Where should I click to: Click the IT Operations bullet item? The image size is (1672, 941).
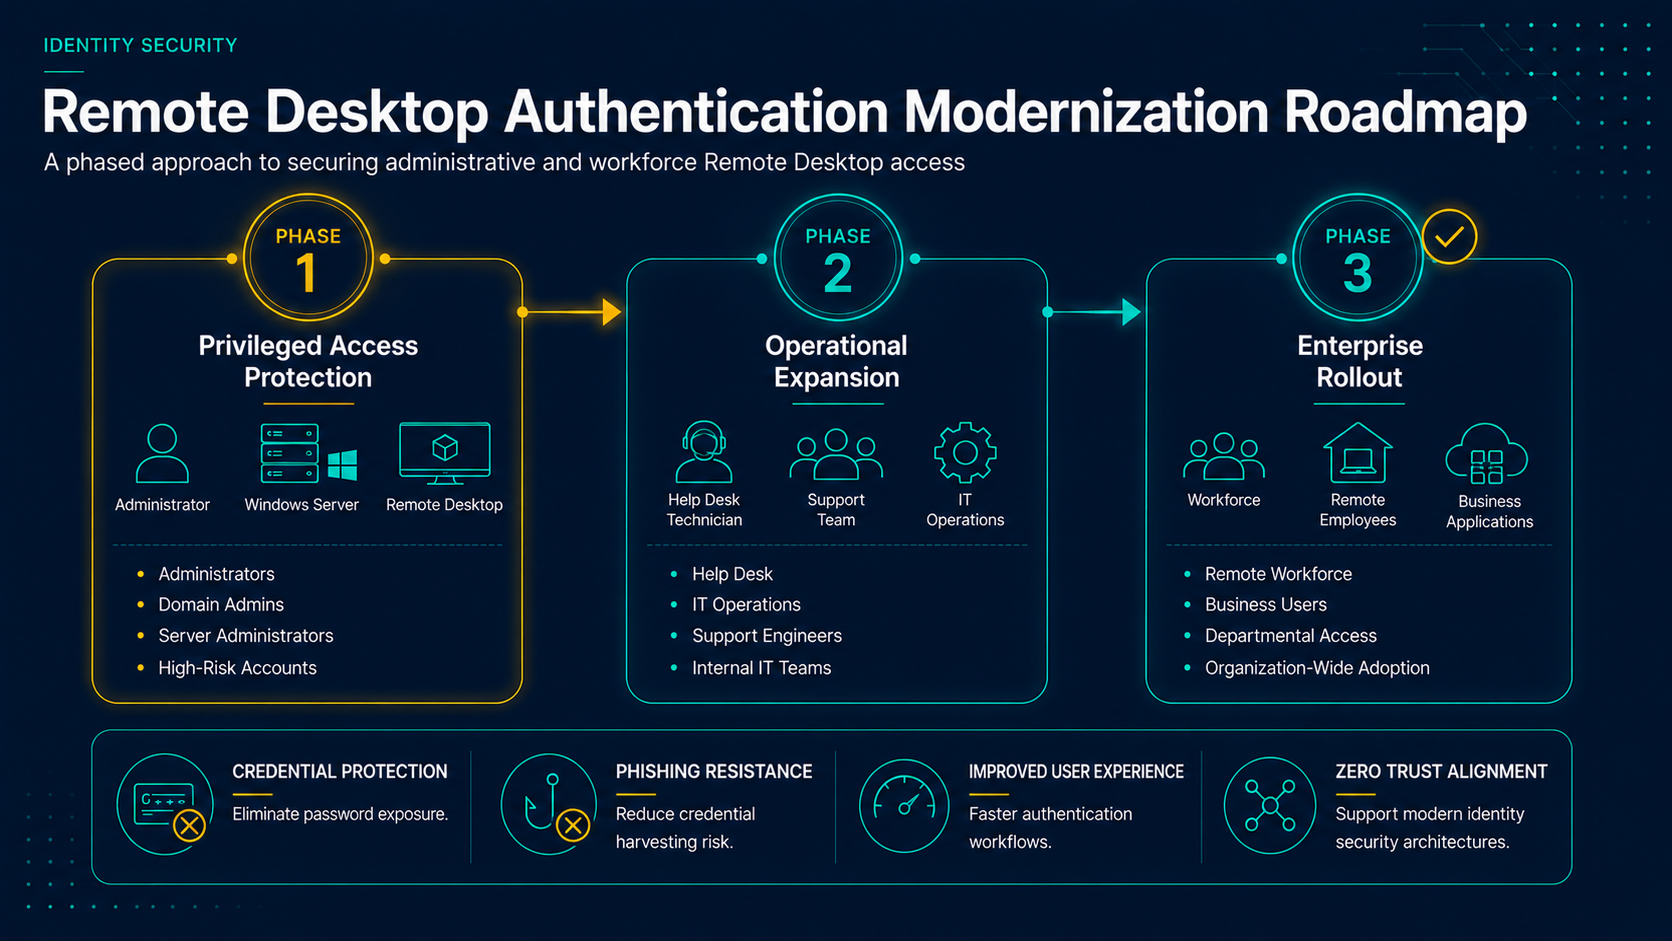[746, 605]
